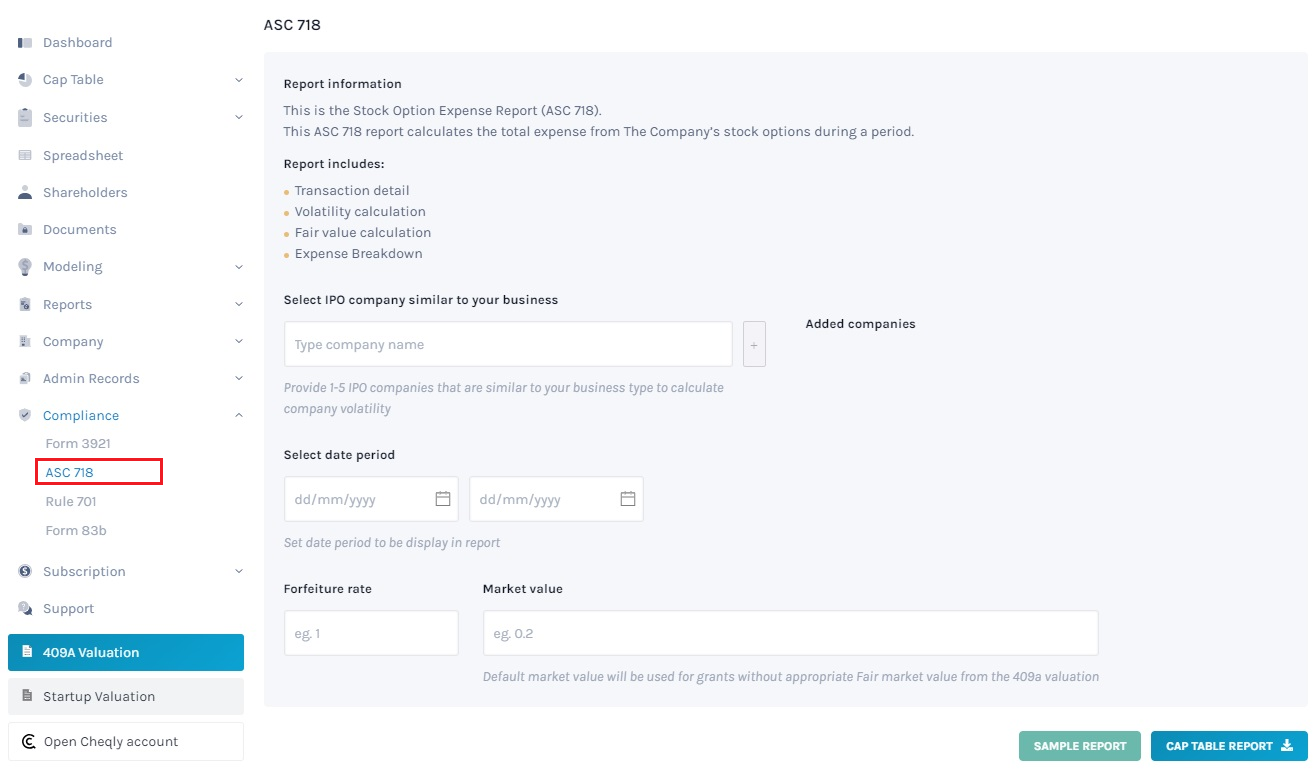Open the start date calendar icon
The height and width of the screenshot is (783, 1313).
coord(443,498)
